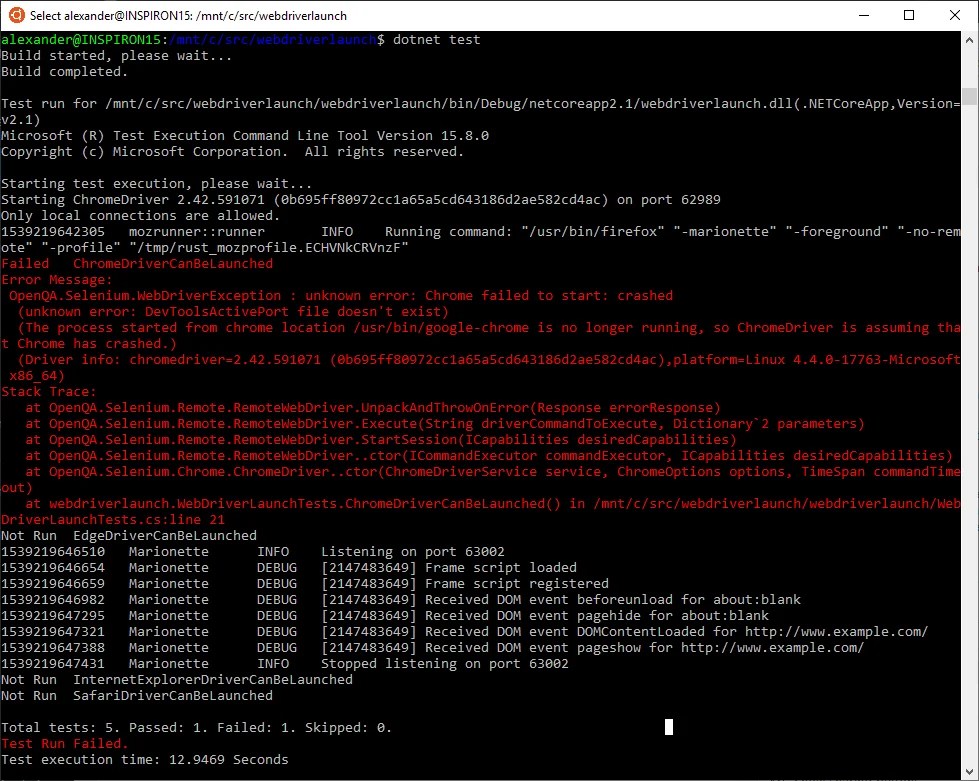
Task: Click 'Only local connections are allowed.' line
Action: pyautogui.click(x=140, y=215)
